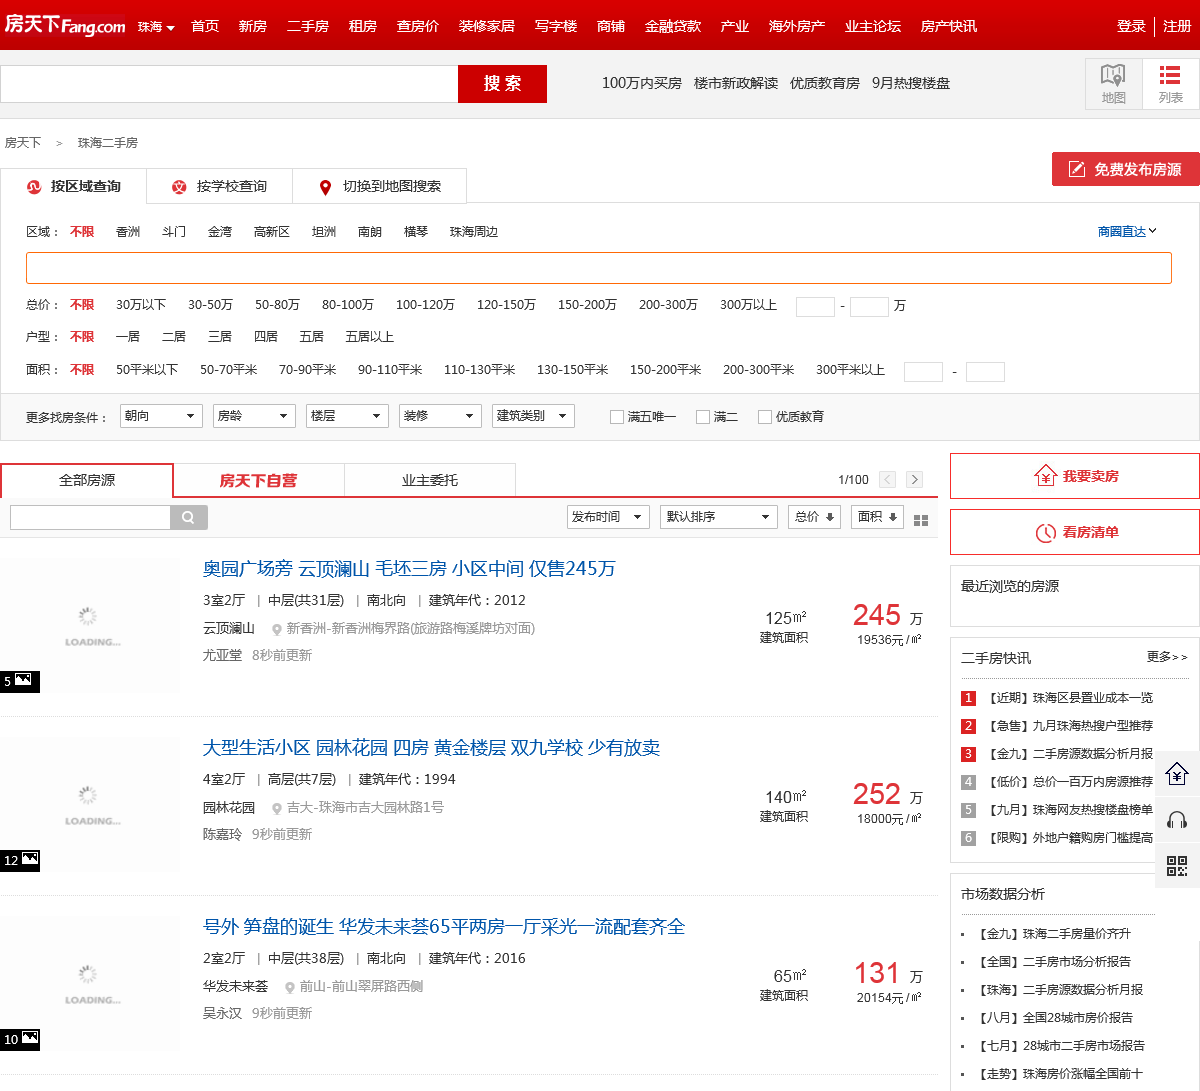
Task: Open the 装修 dropdown
Action: (440, 416)
